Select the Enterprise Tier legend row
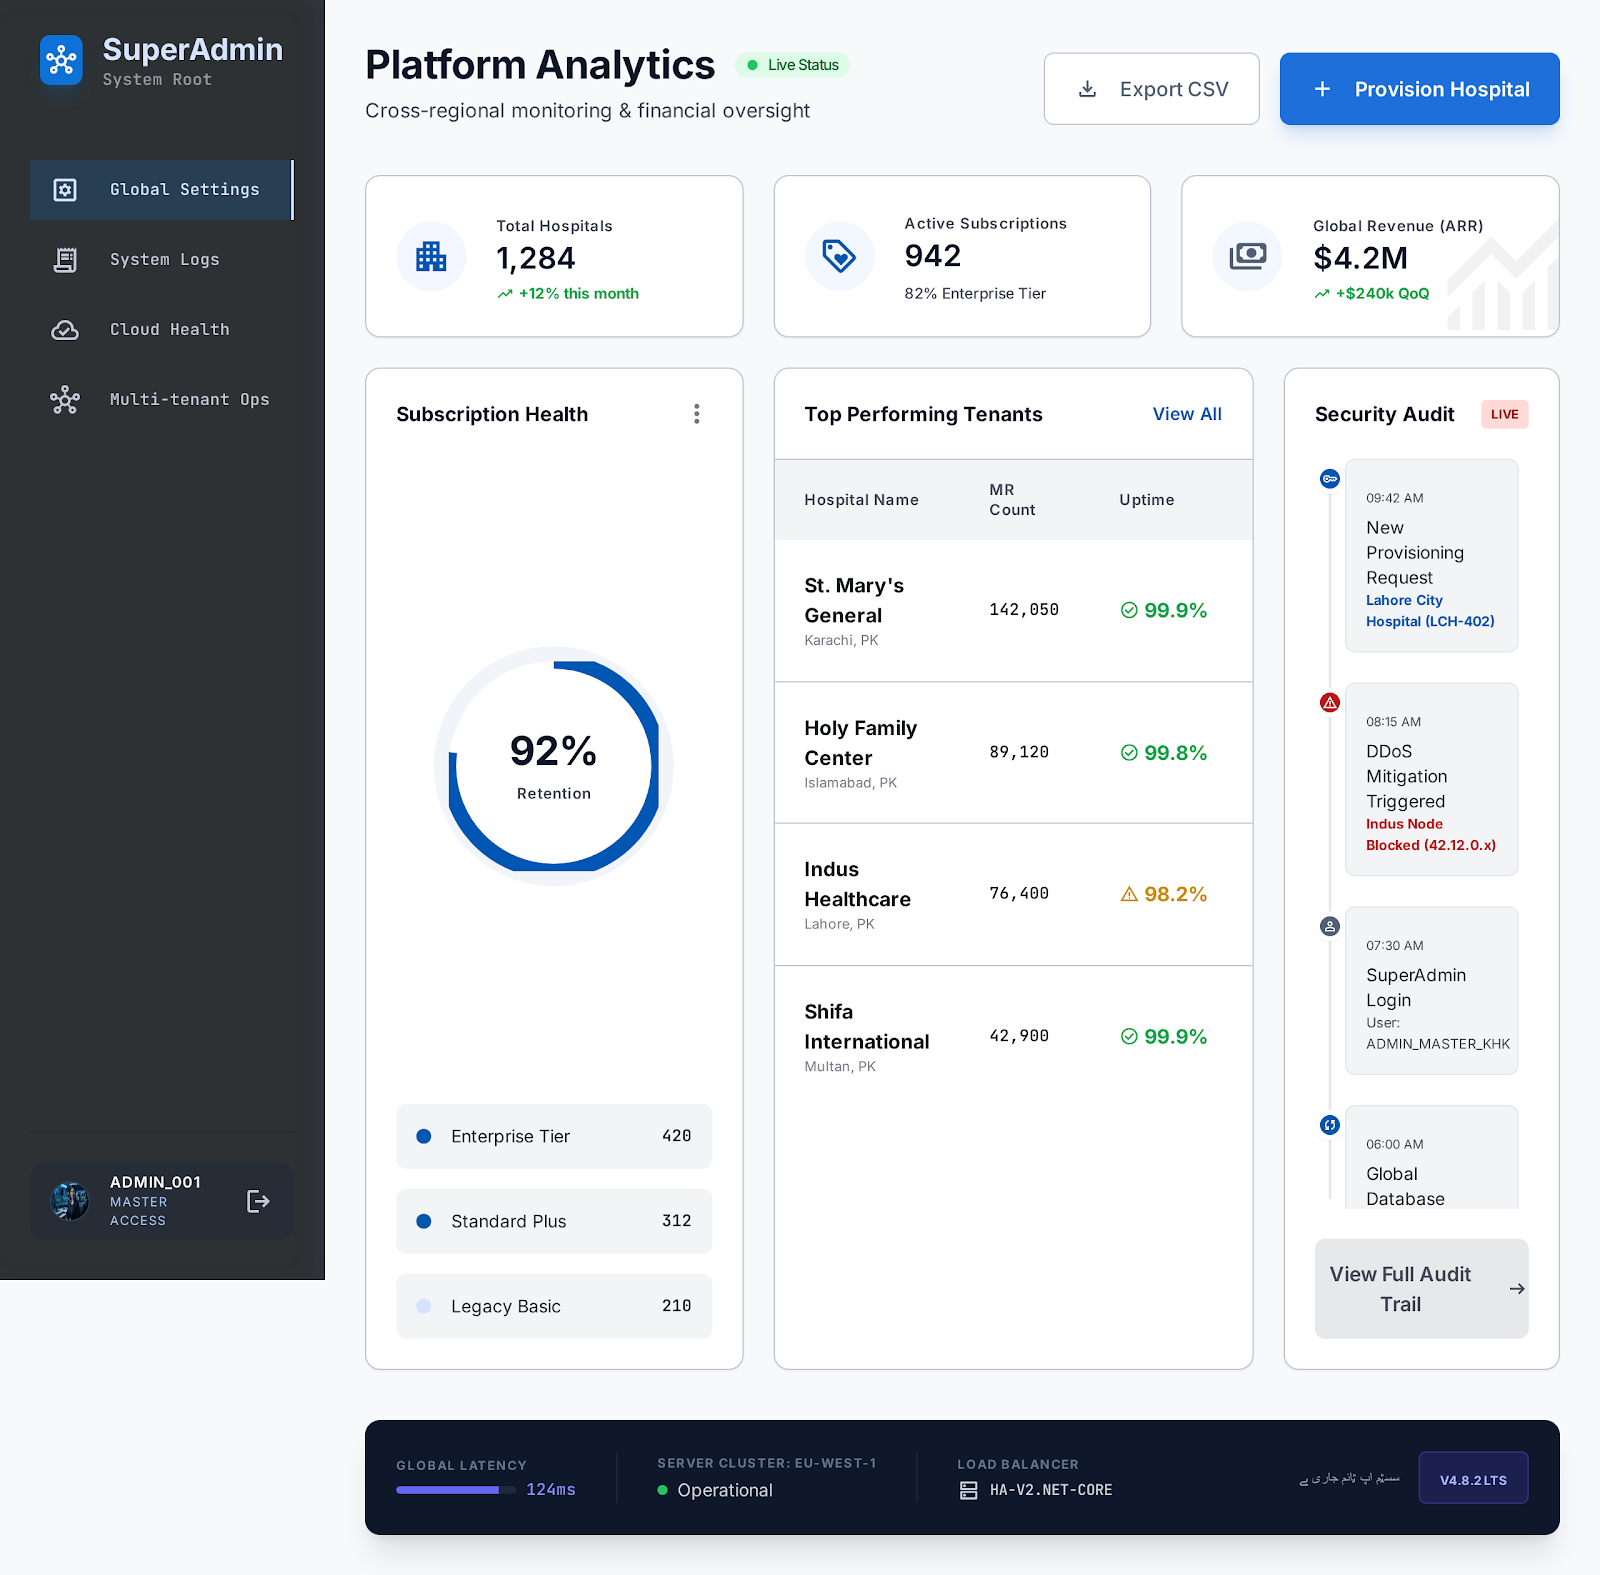 554,1136
